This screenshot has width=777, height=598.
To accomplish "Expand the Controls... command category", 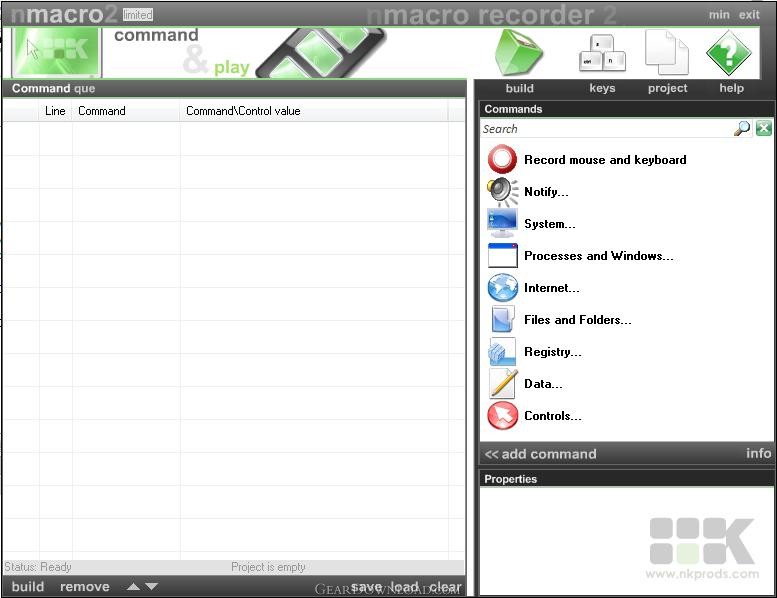I will [x=553, y=416].
